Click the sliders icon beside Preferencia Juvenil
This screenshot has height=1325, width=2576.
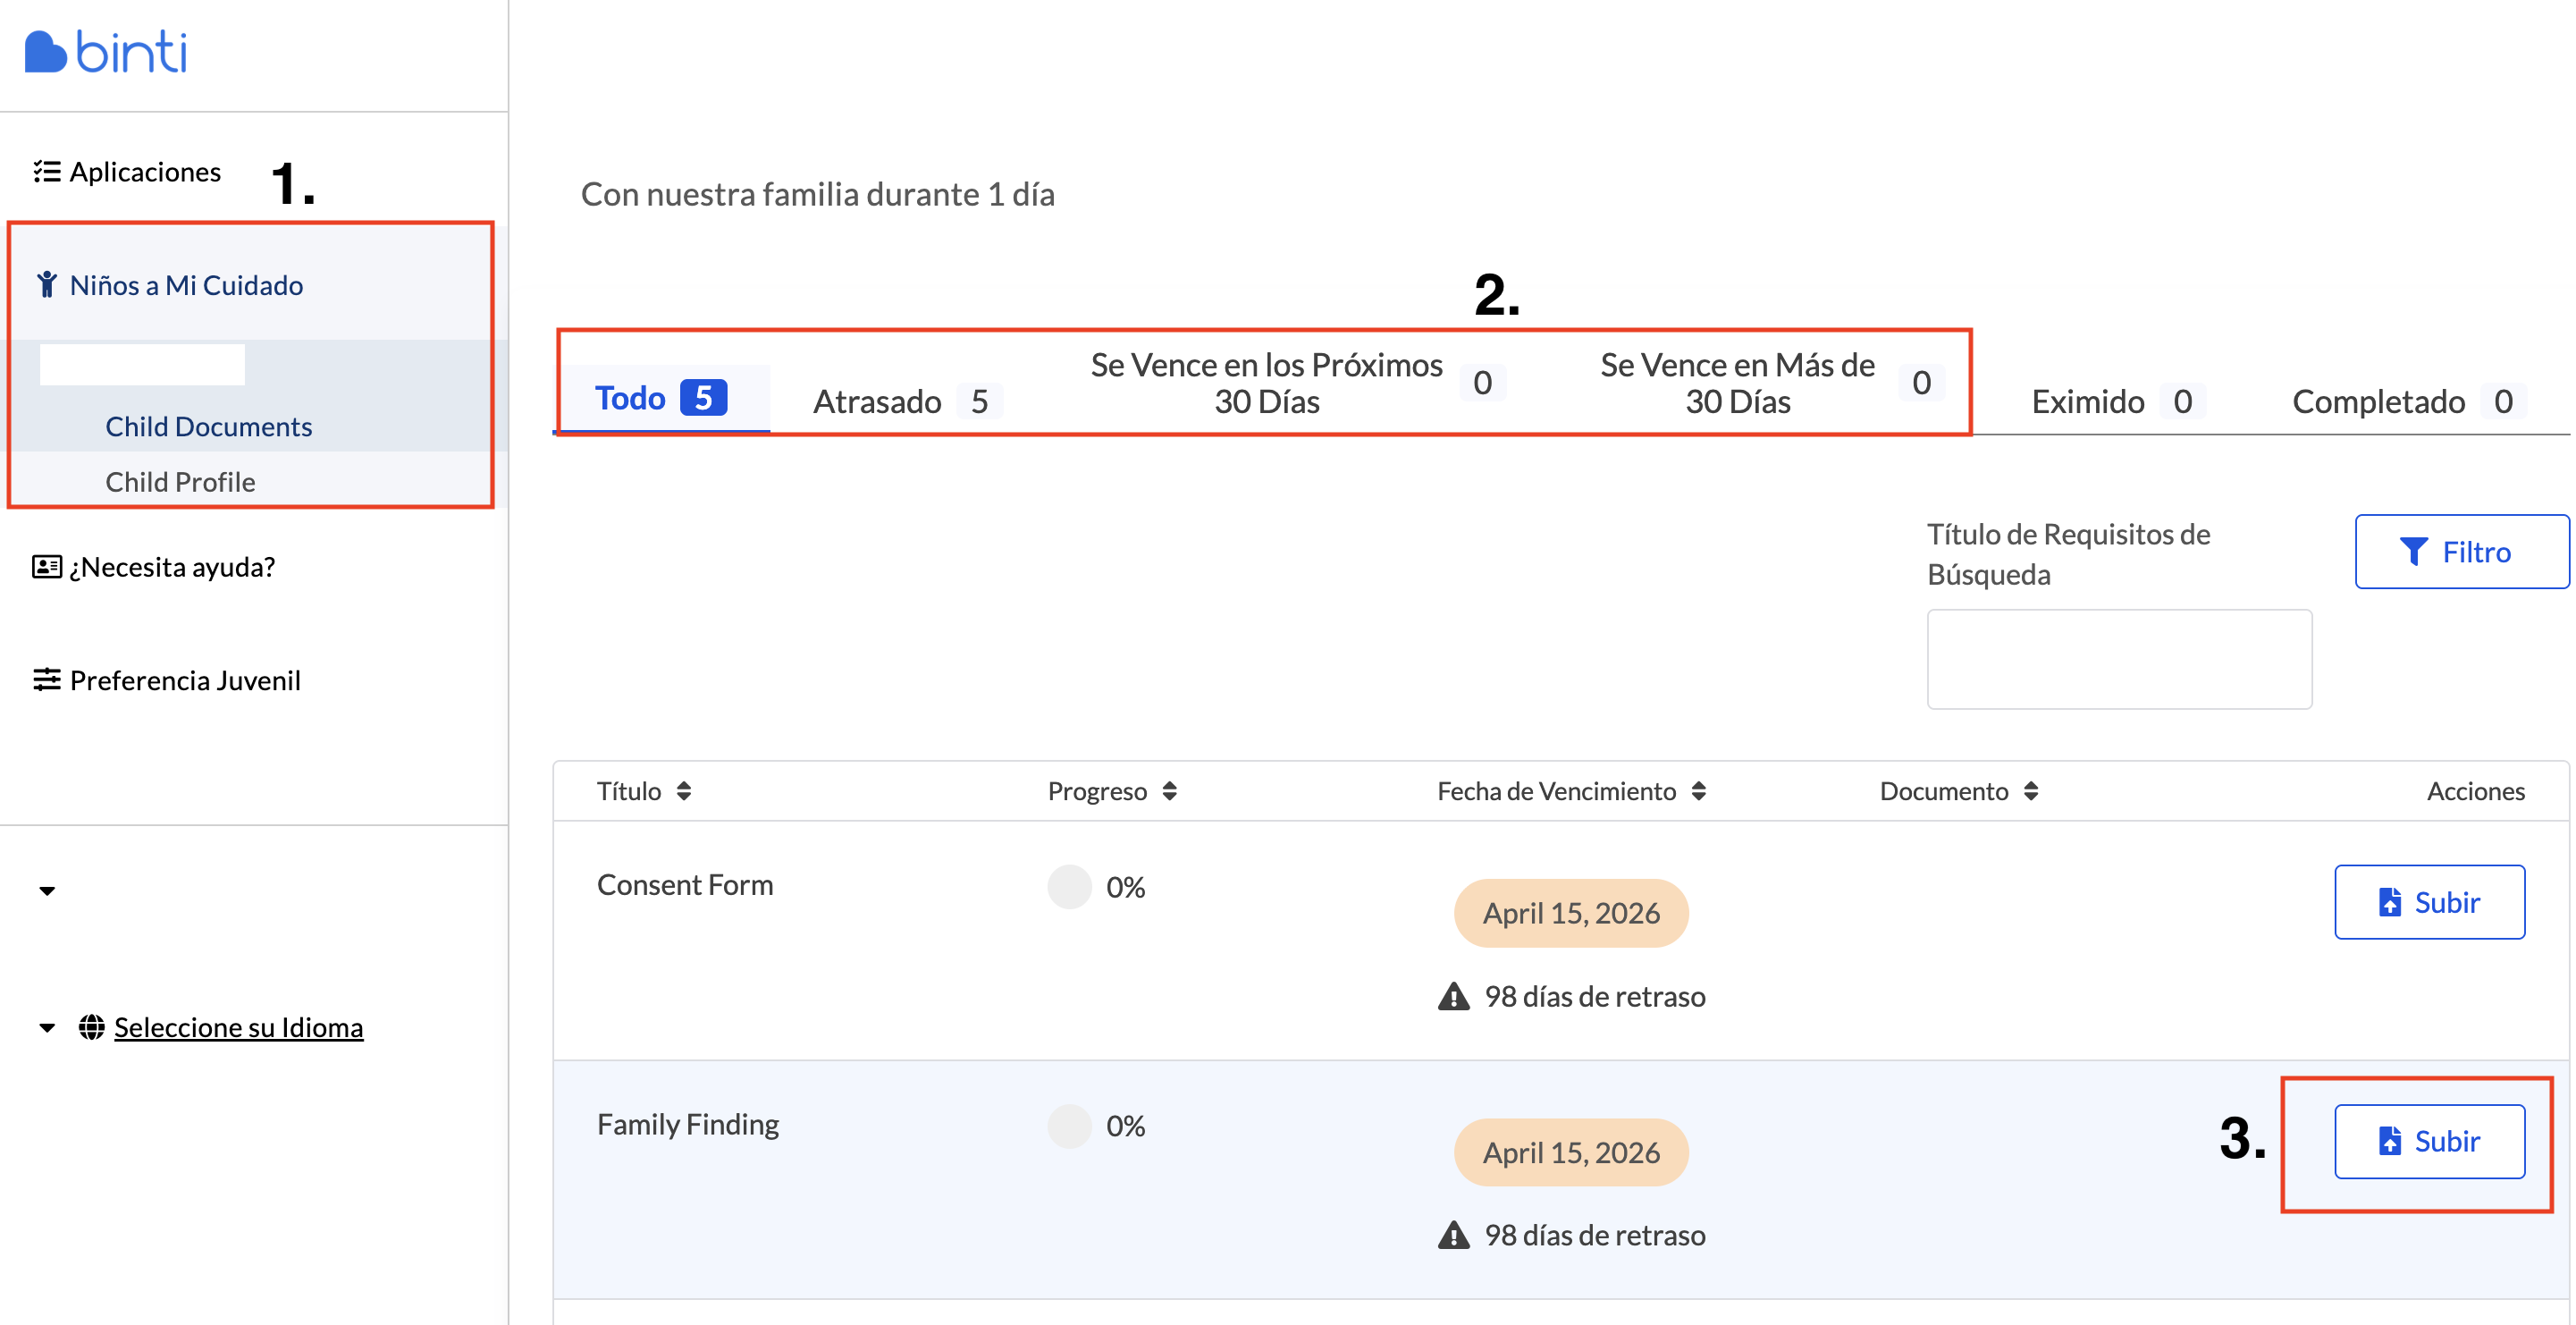(46, 680)
